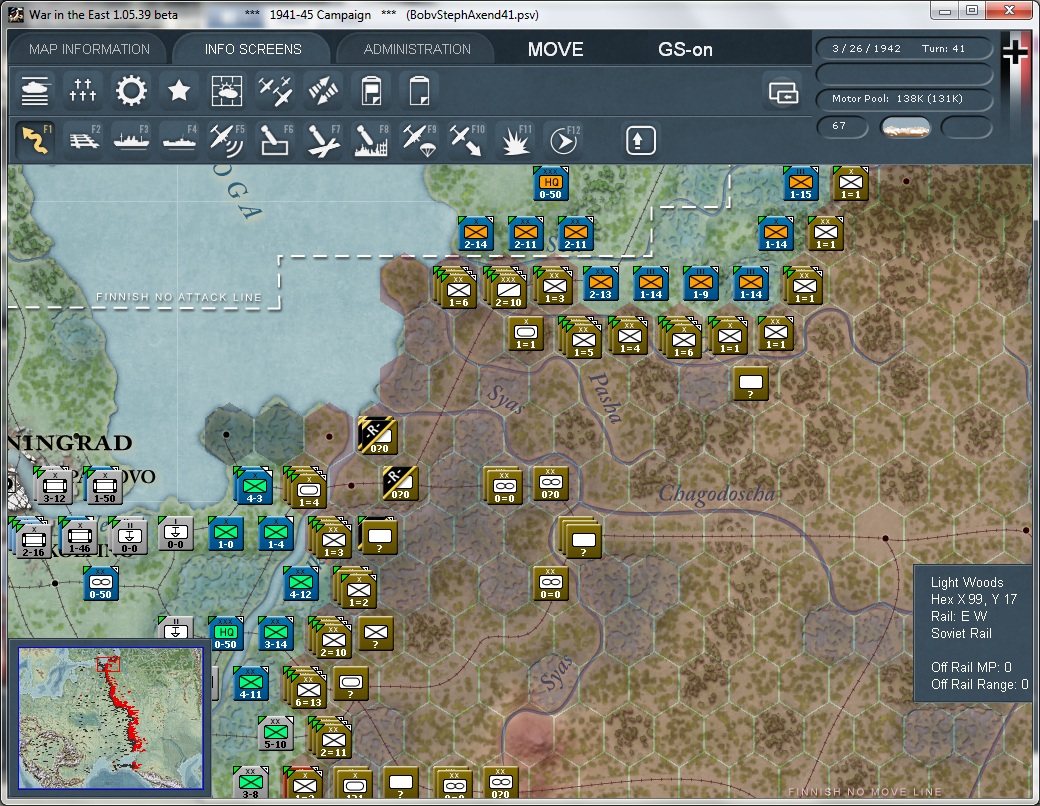Select the grey 5-10 infantry unit

coord(276,734)
